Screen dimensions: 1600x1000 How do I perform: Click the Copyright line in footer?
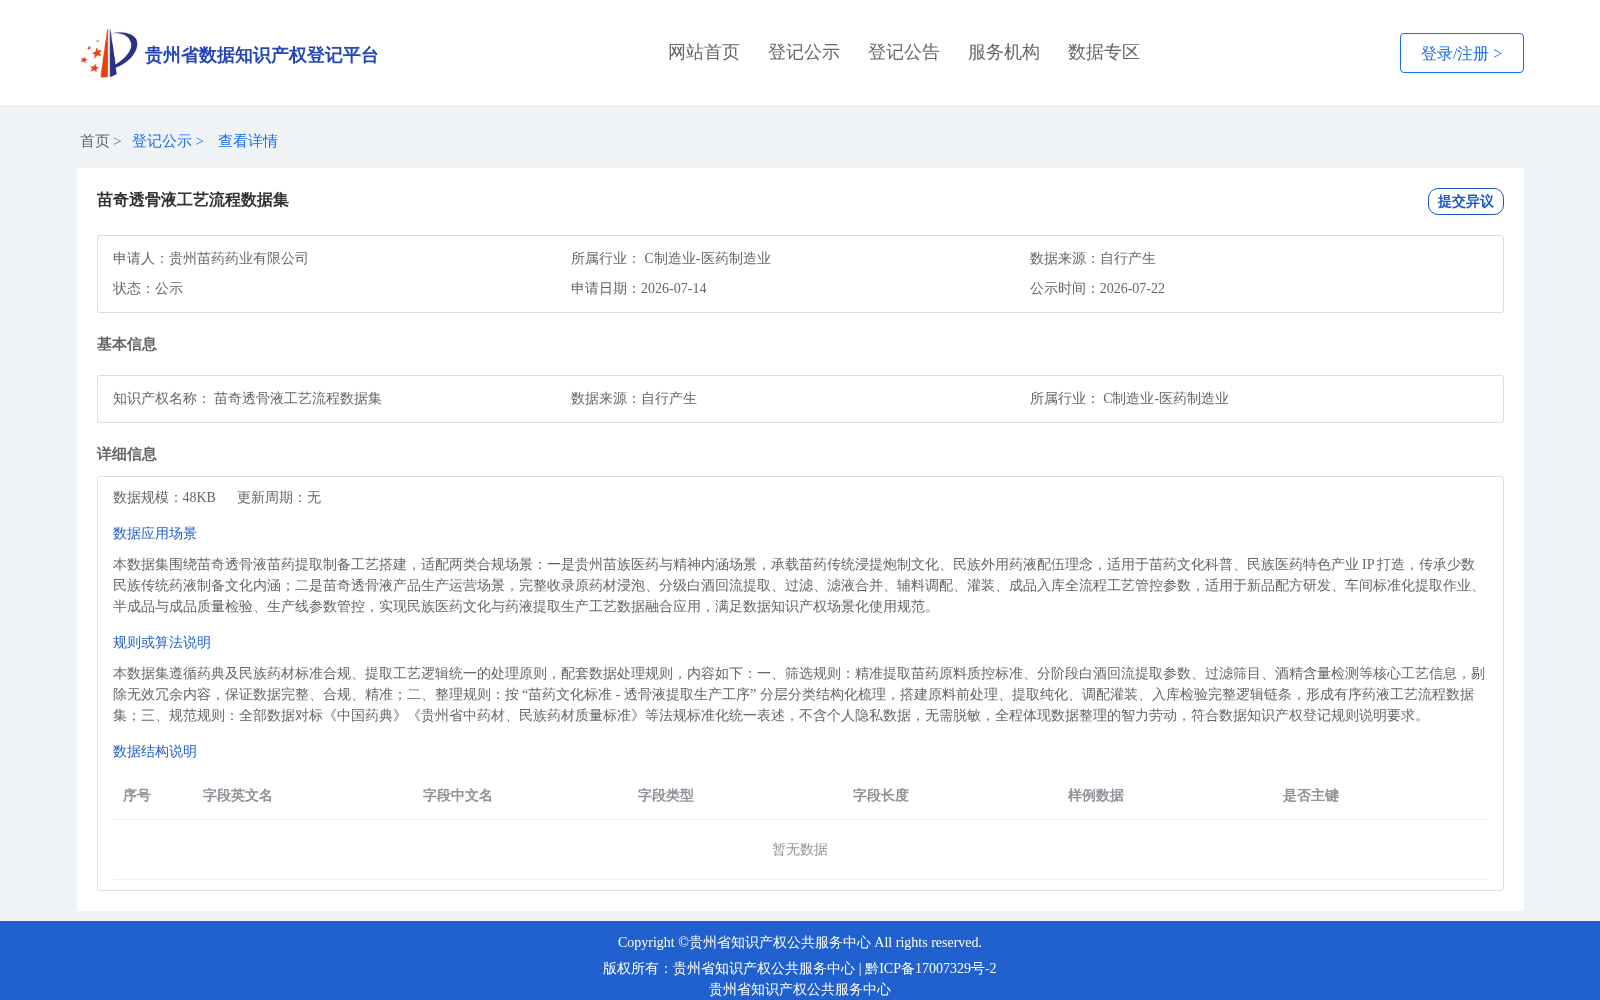(x=800, y=942)
